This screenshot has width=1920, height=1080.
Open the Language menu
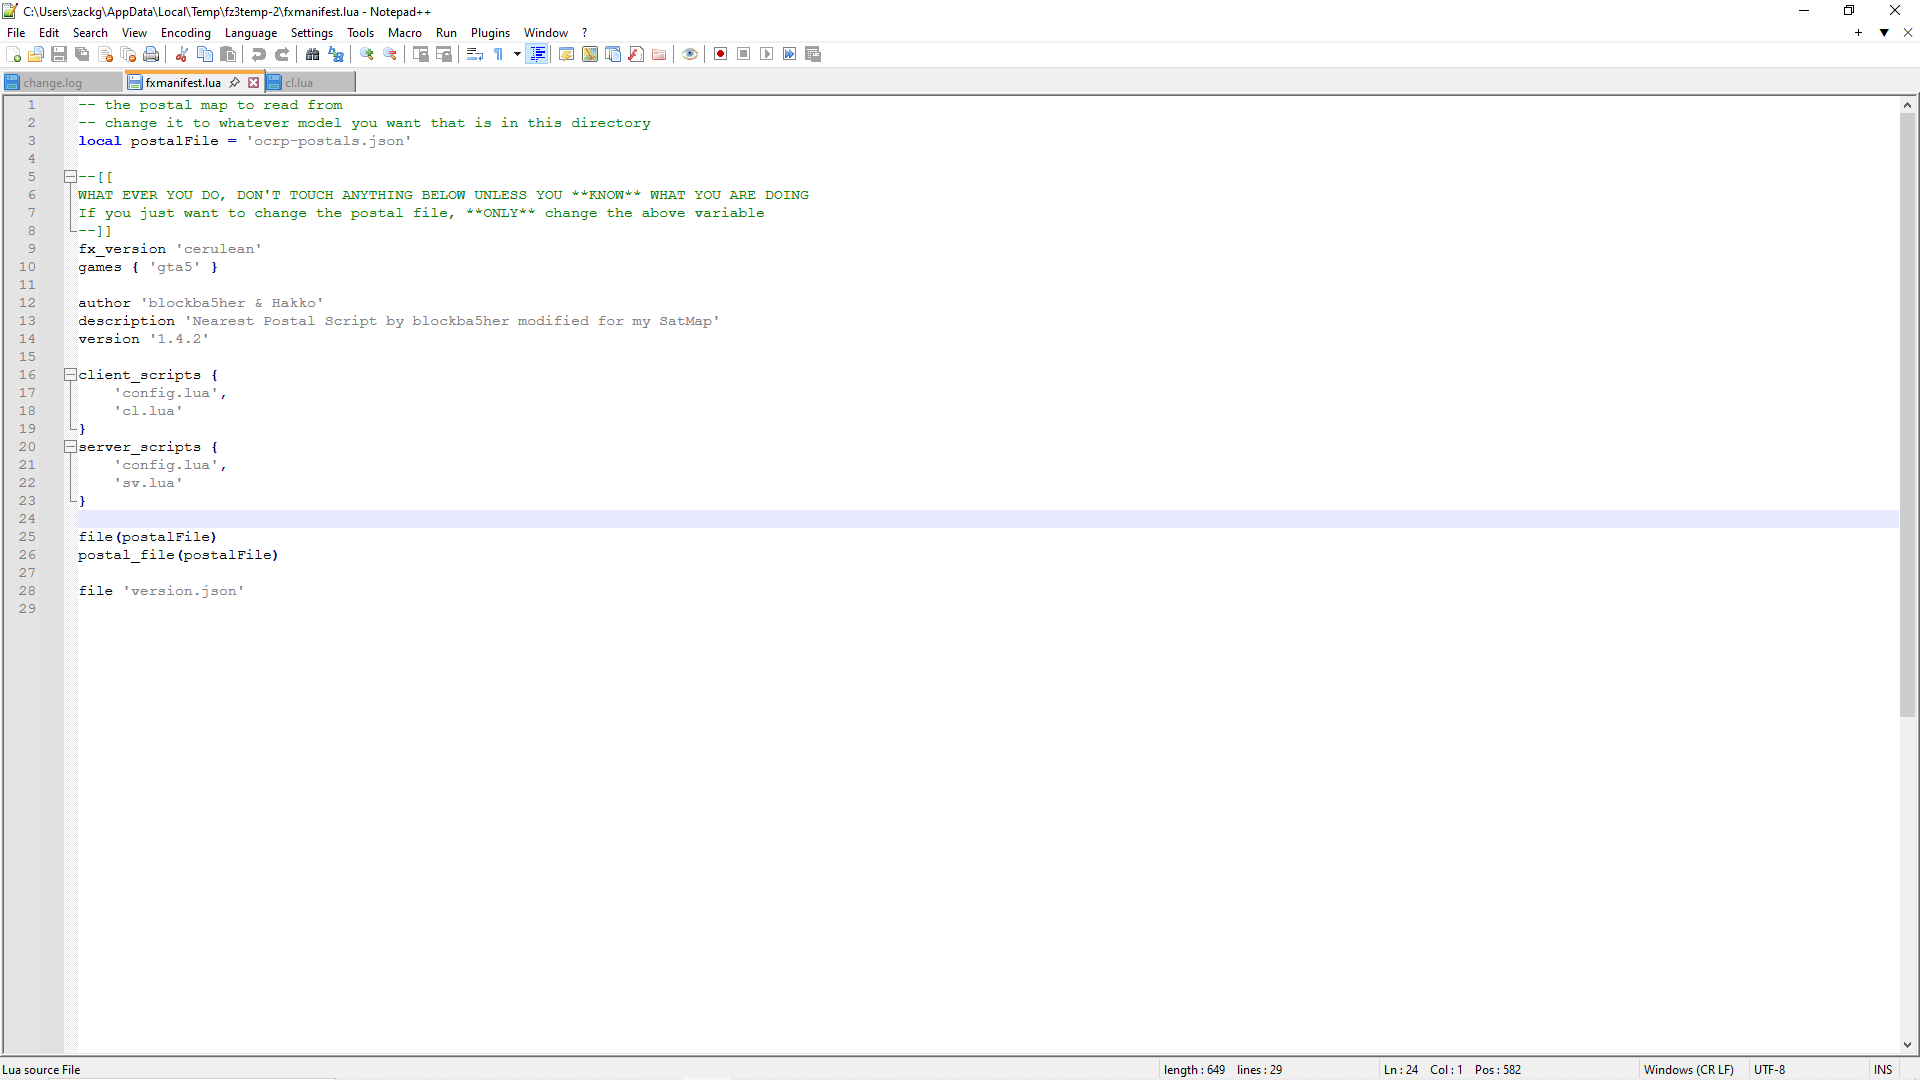(251, 32)
